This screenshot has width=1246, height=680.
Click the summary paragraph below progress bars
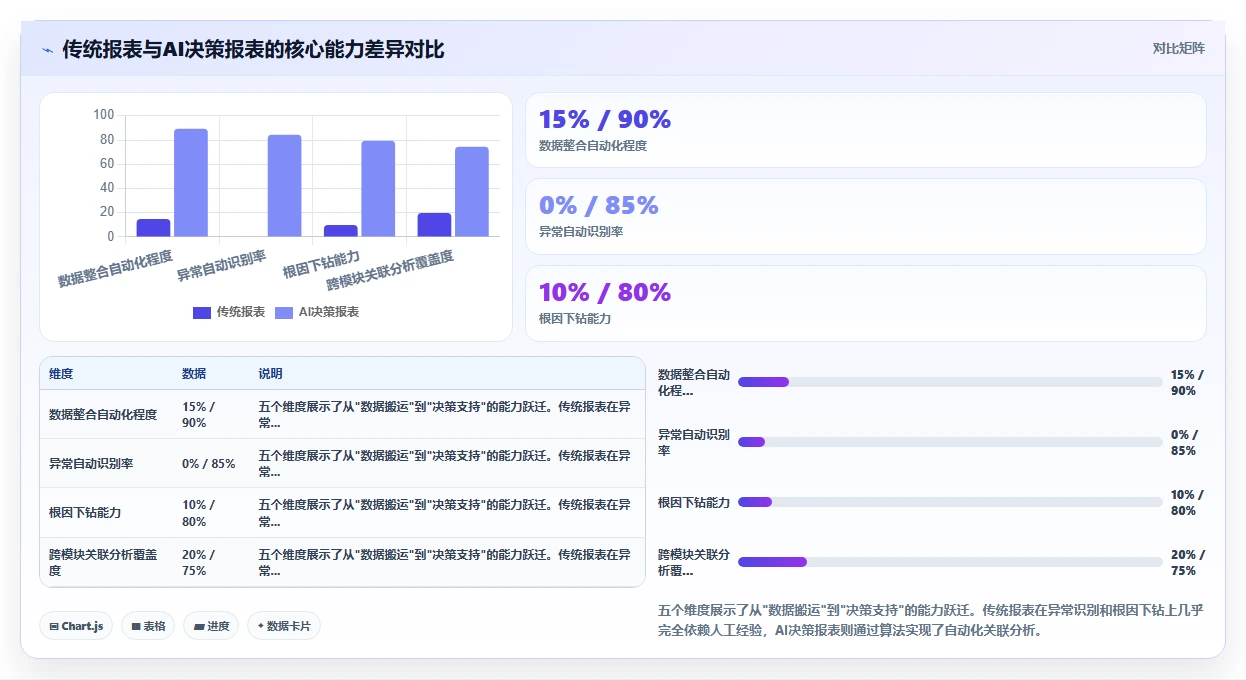(931, 620)
